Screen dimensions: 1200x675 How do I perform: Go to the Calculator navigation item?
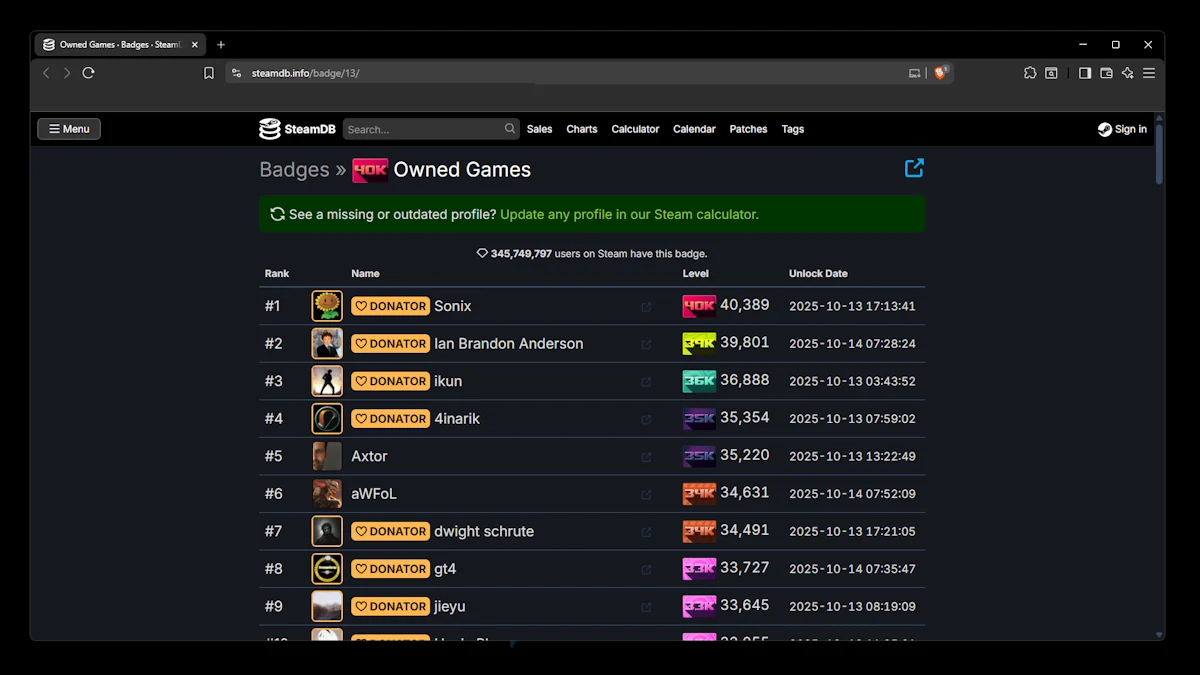(635, 129)
